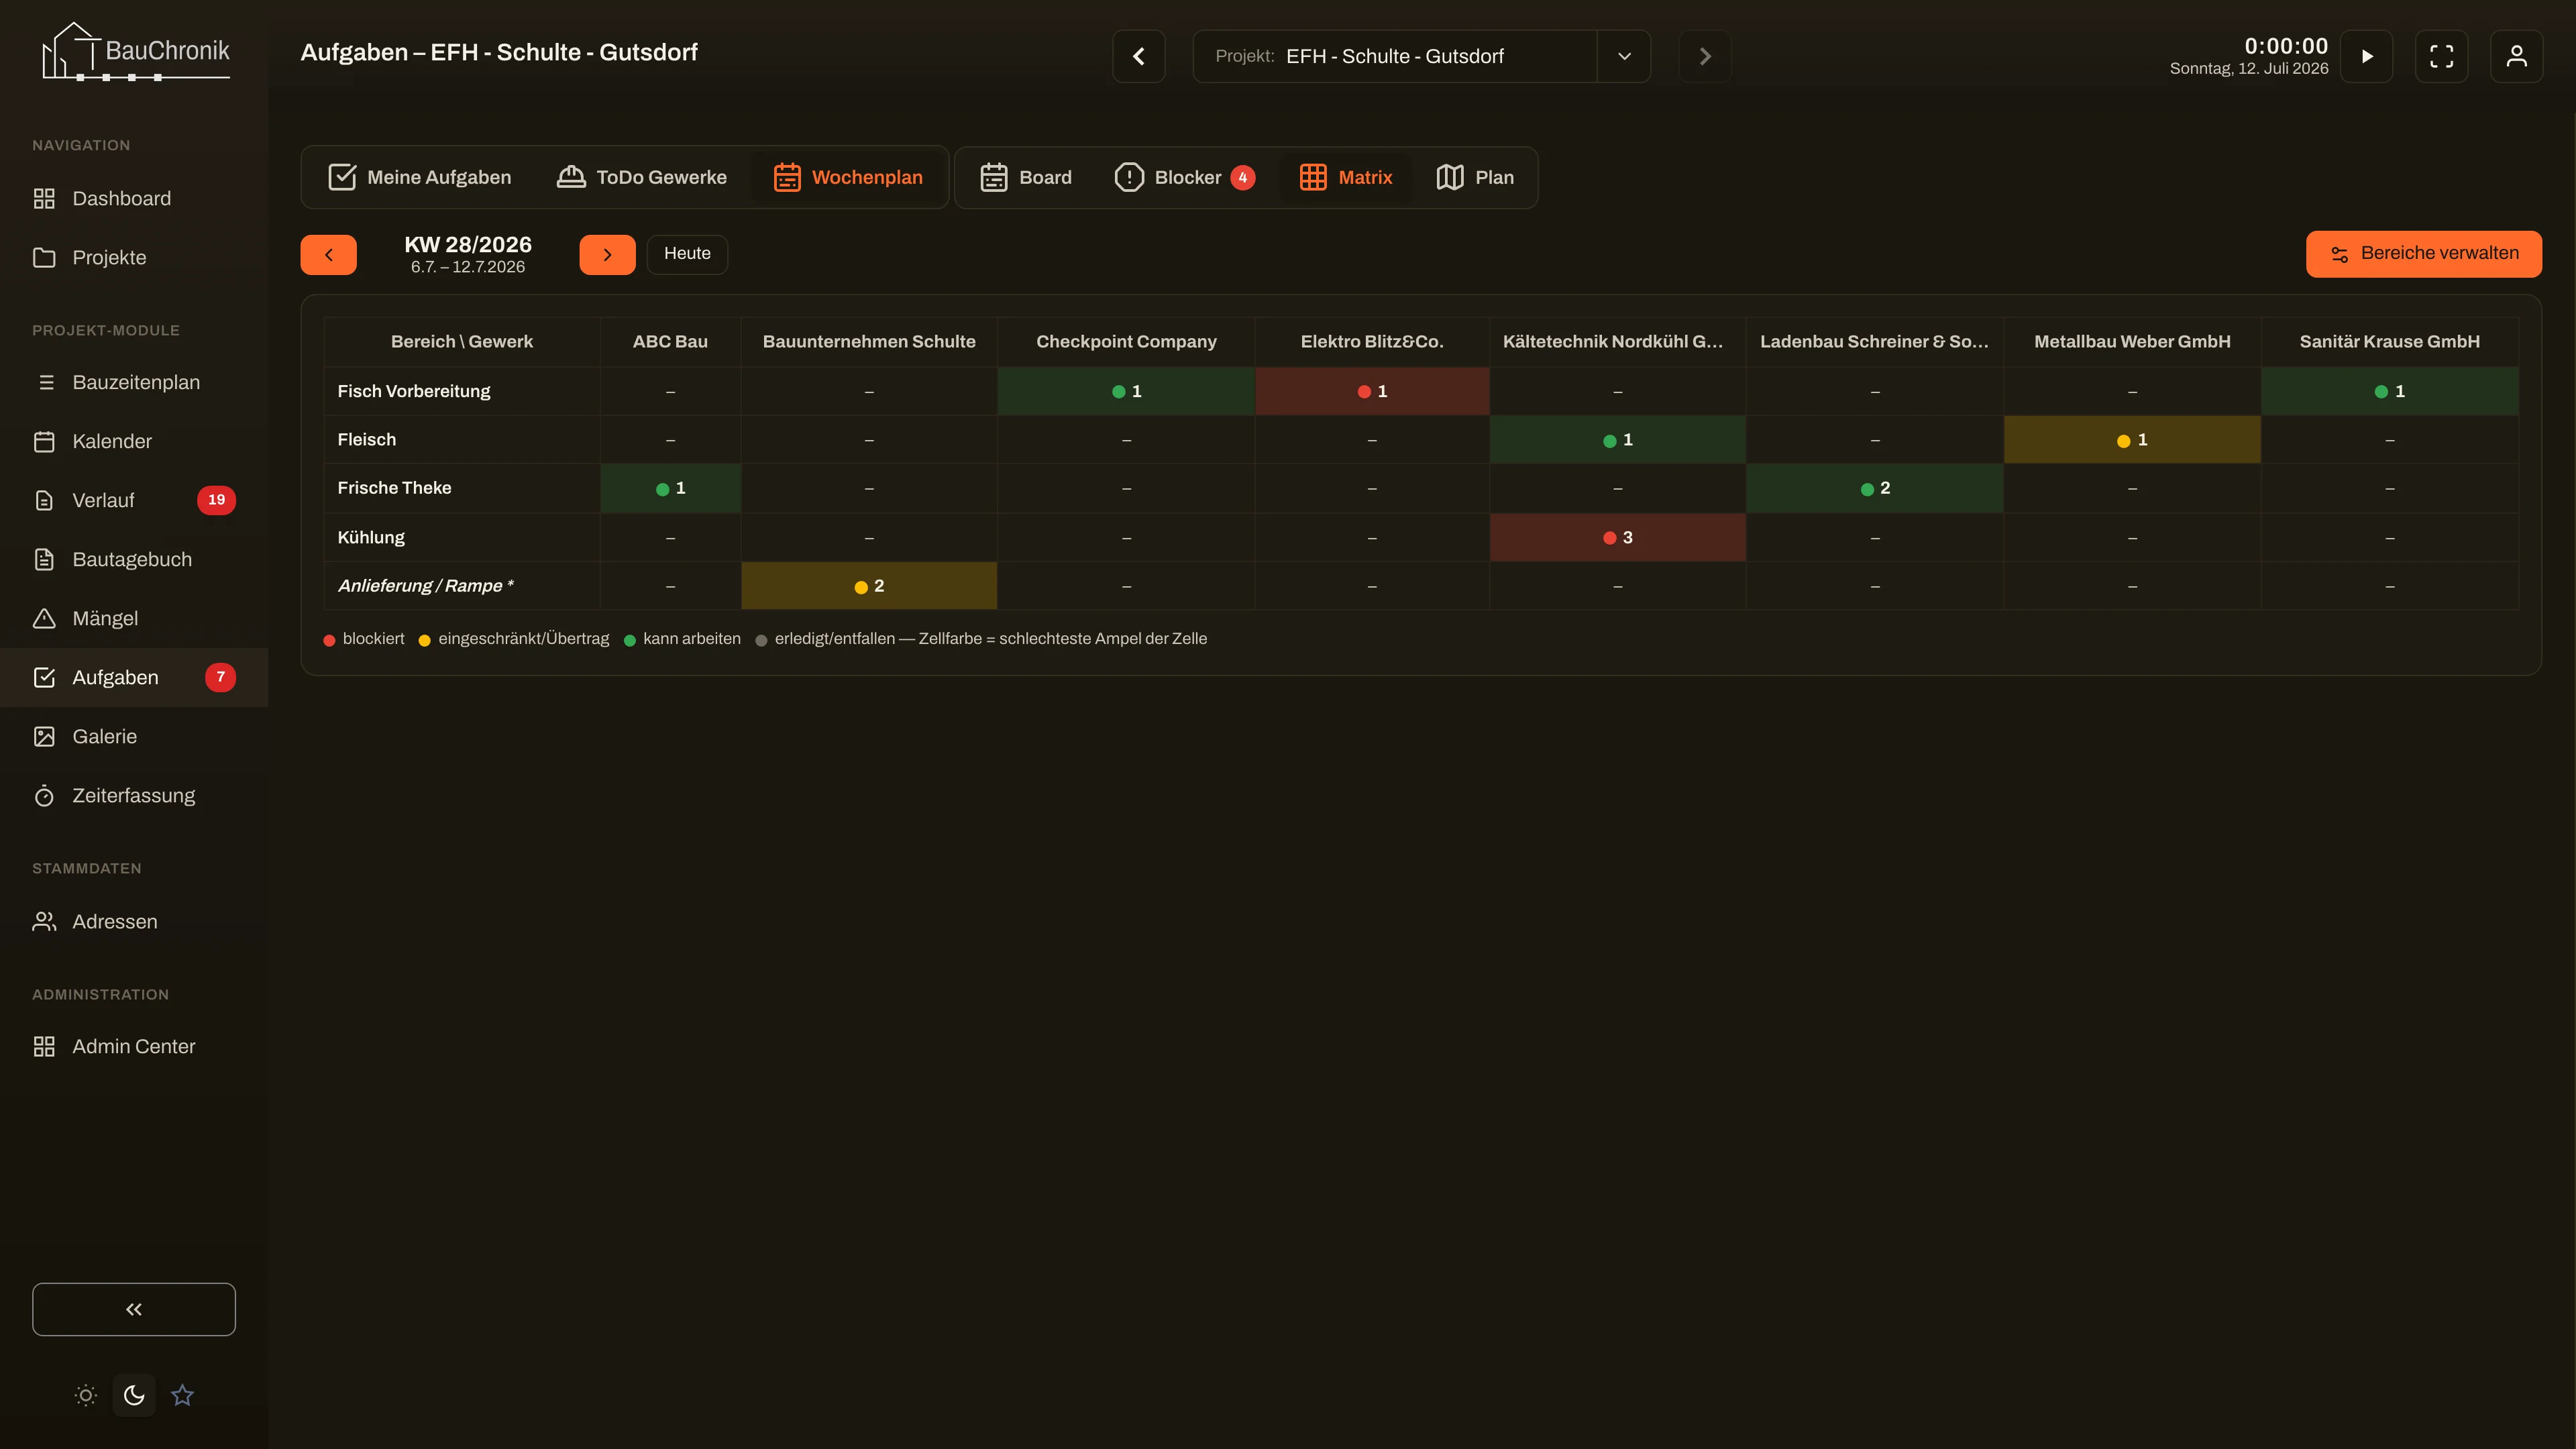Click Sanitär Krause GmbH column header
The width and height of the screenshot is (2576, 1449).
(2389, 342)
